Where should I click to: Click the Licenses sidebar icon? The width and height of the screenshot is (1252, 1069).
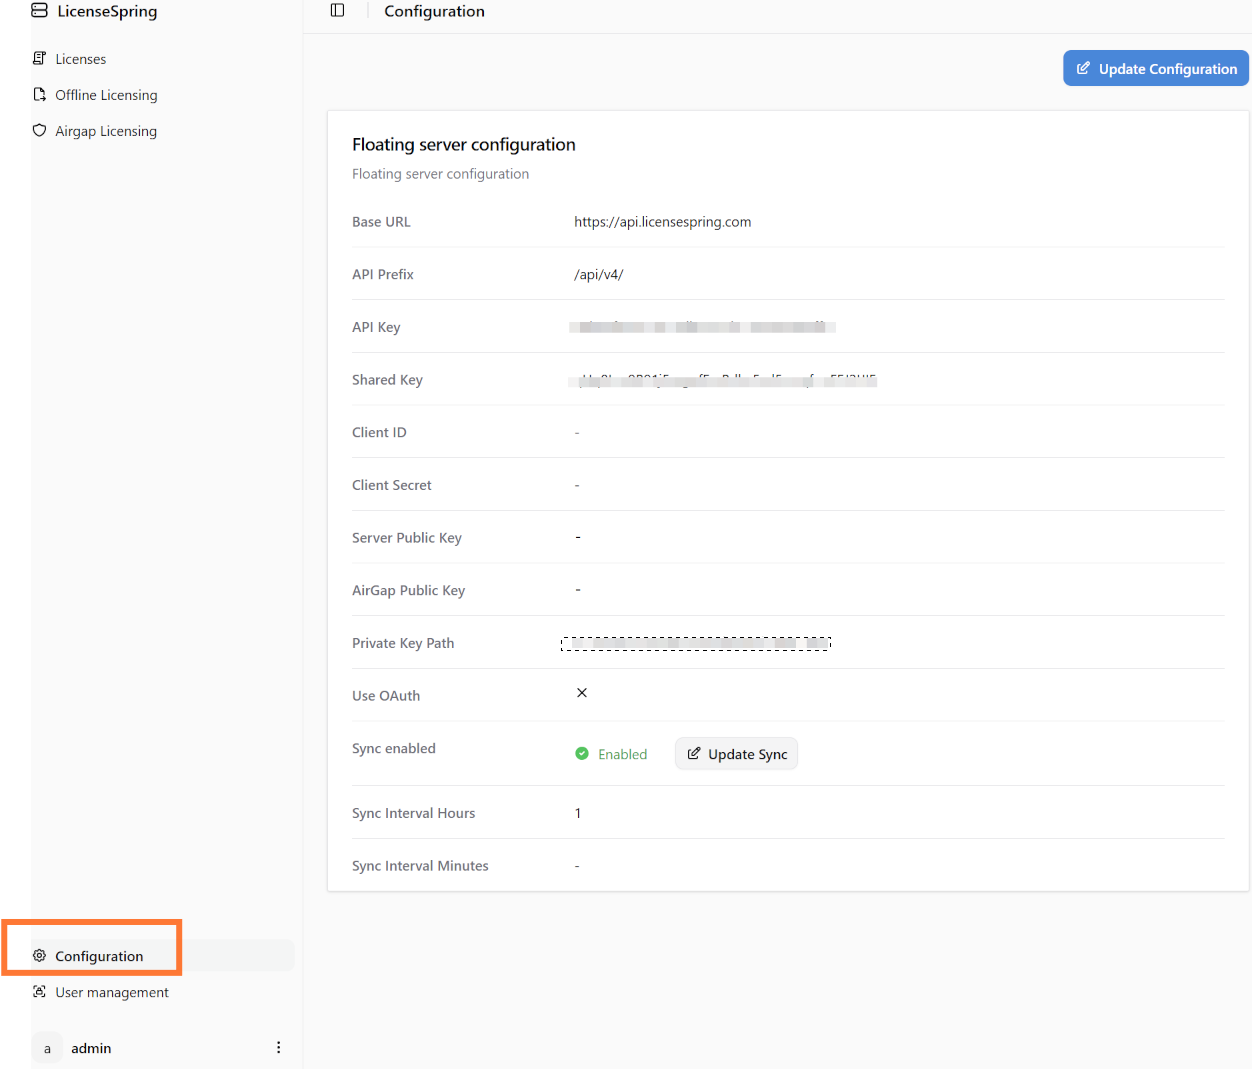click(40, 59)
